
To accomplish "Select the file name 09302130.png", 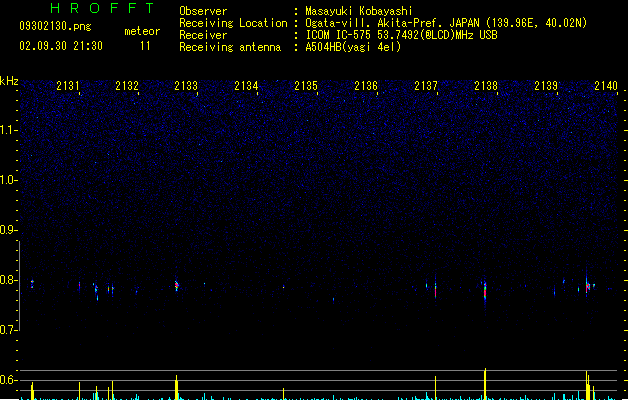I will tap(55, 26).
